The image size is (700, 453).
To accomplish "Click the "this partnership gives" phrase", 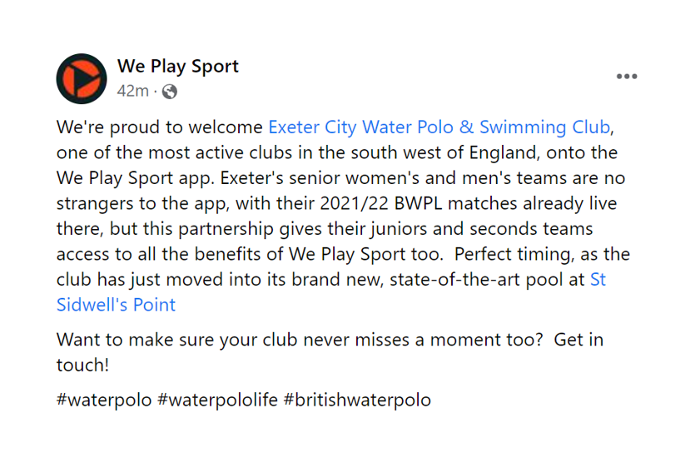I will (x=240, y=229).
